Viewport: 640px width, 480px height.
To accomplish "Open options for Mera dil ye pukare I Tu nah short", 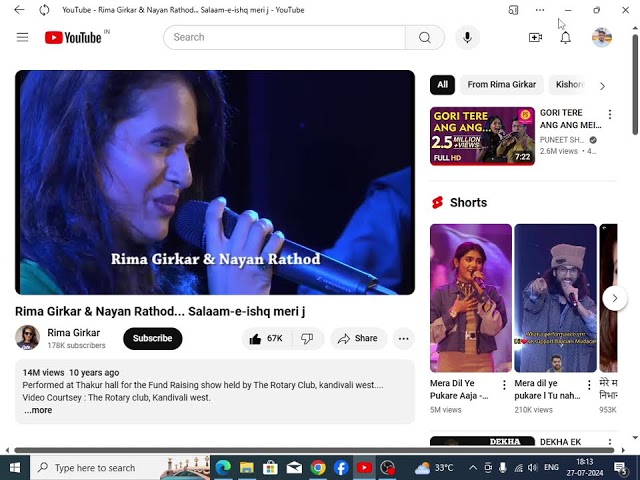I will (x=589, y=385).
